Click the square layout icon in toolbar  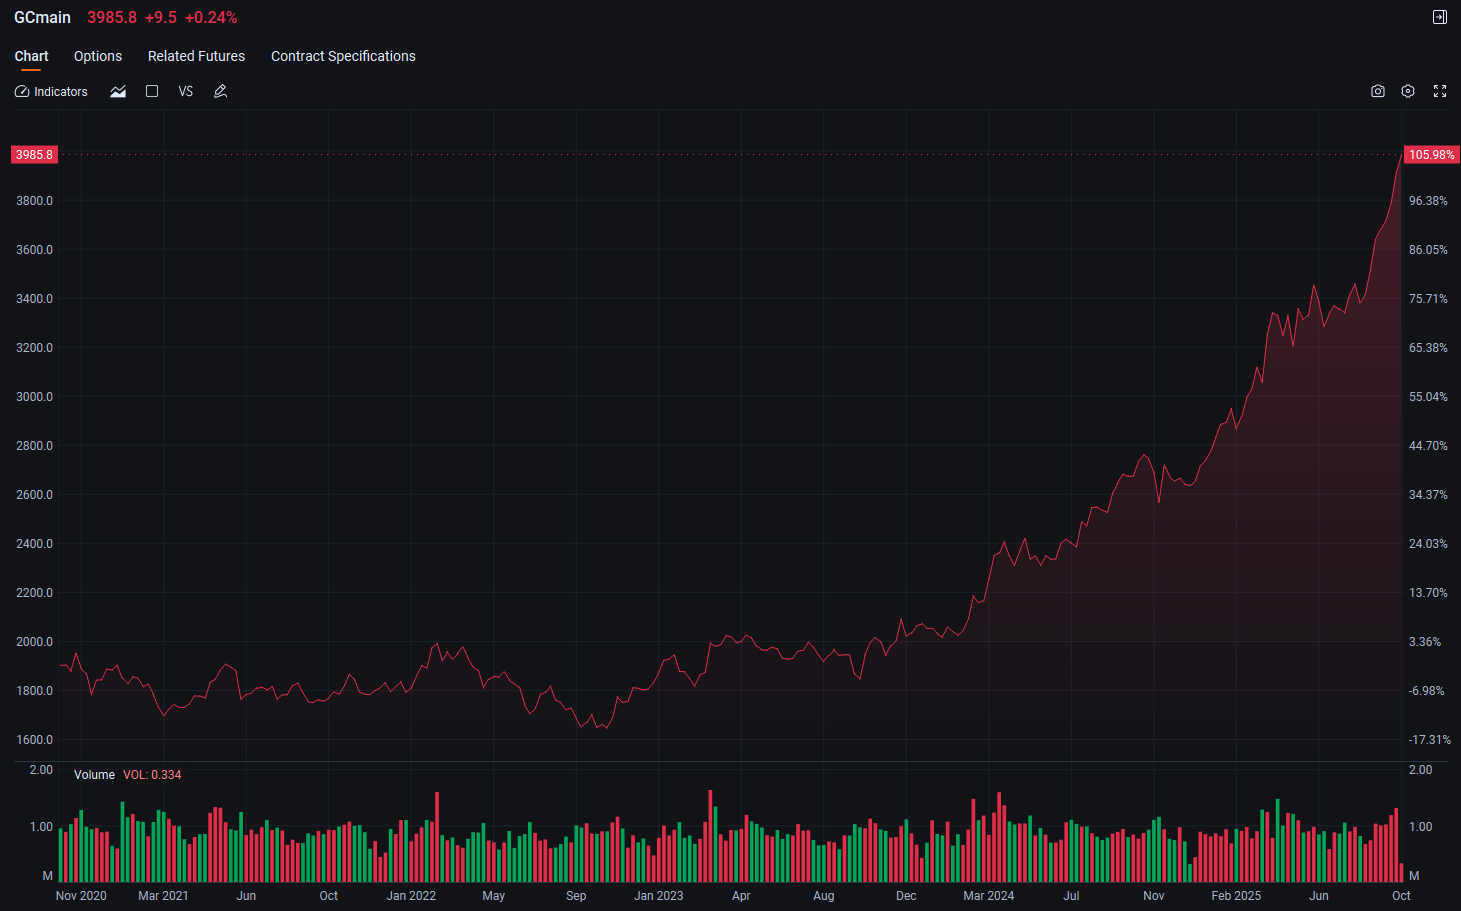click(152, 91)
